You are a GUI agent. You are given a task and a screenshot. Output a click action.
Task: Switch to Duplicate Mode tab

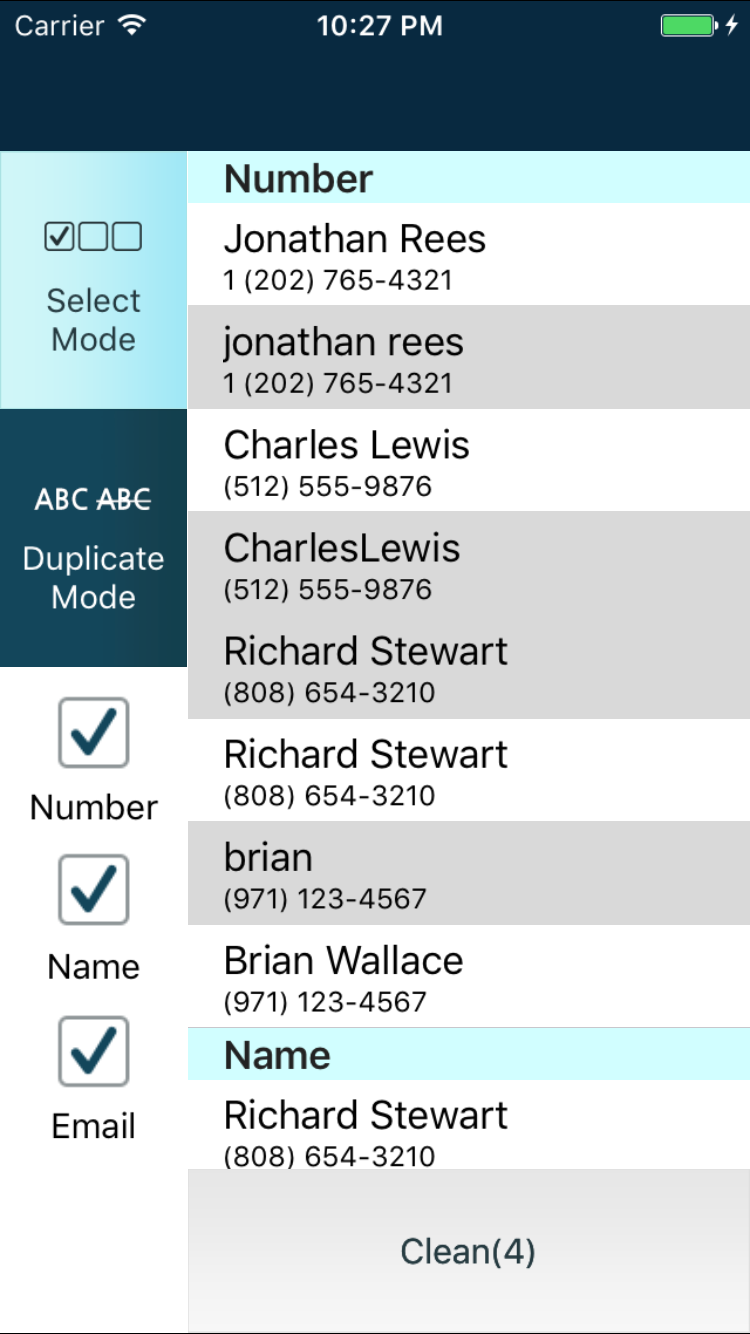(93, 538)
